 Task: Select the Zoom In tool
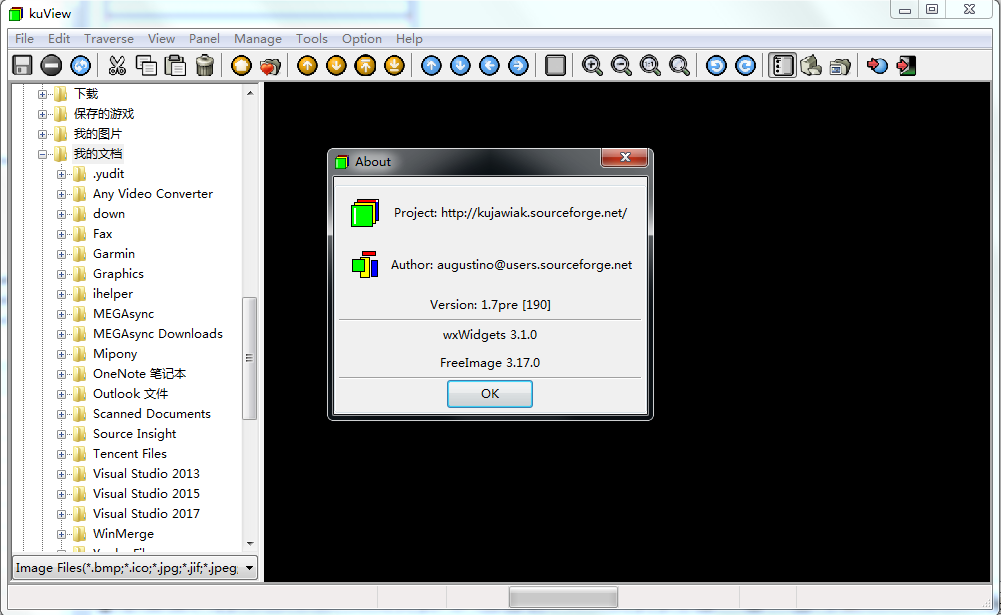[592, 65]
